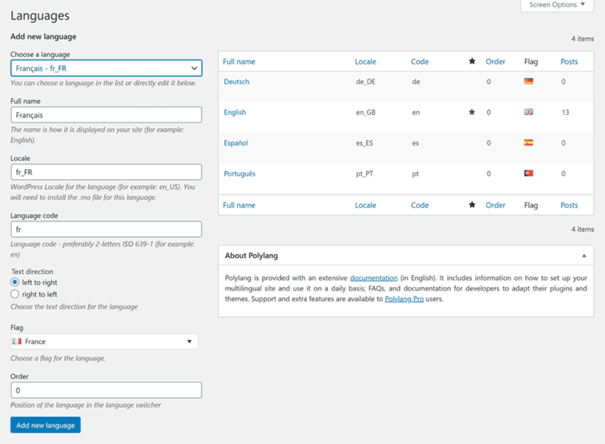Click the German flag icon in Deutsch row
Screen dimensions: 605x444
tap(528, 81)
